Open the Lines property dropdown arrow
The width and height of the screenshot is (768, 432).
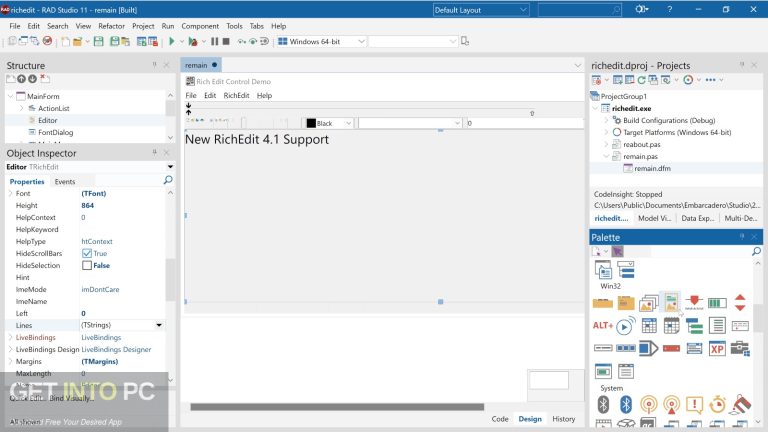(x=158, y=326)
